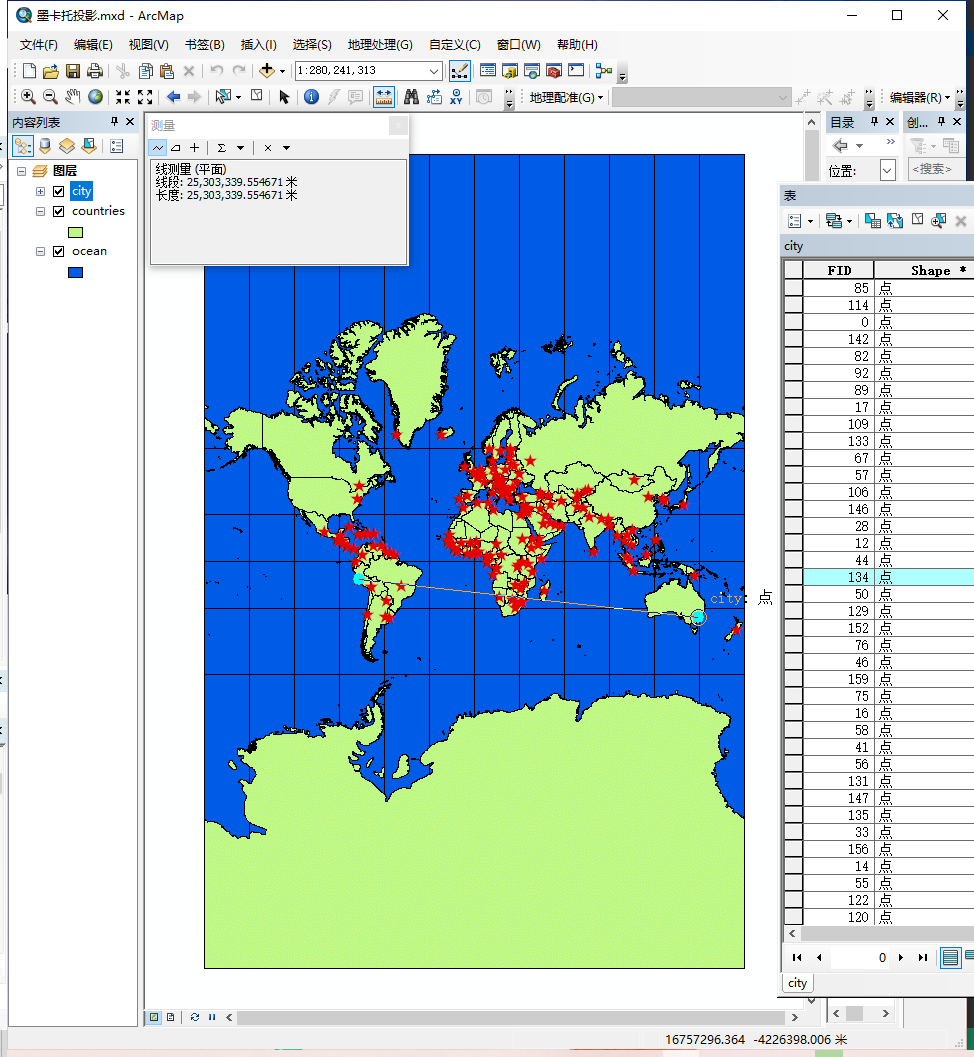
Task: Open the Find binoculars tool
Action: coord(411,97)
